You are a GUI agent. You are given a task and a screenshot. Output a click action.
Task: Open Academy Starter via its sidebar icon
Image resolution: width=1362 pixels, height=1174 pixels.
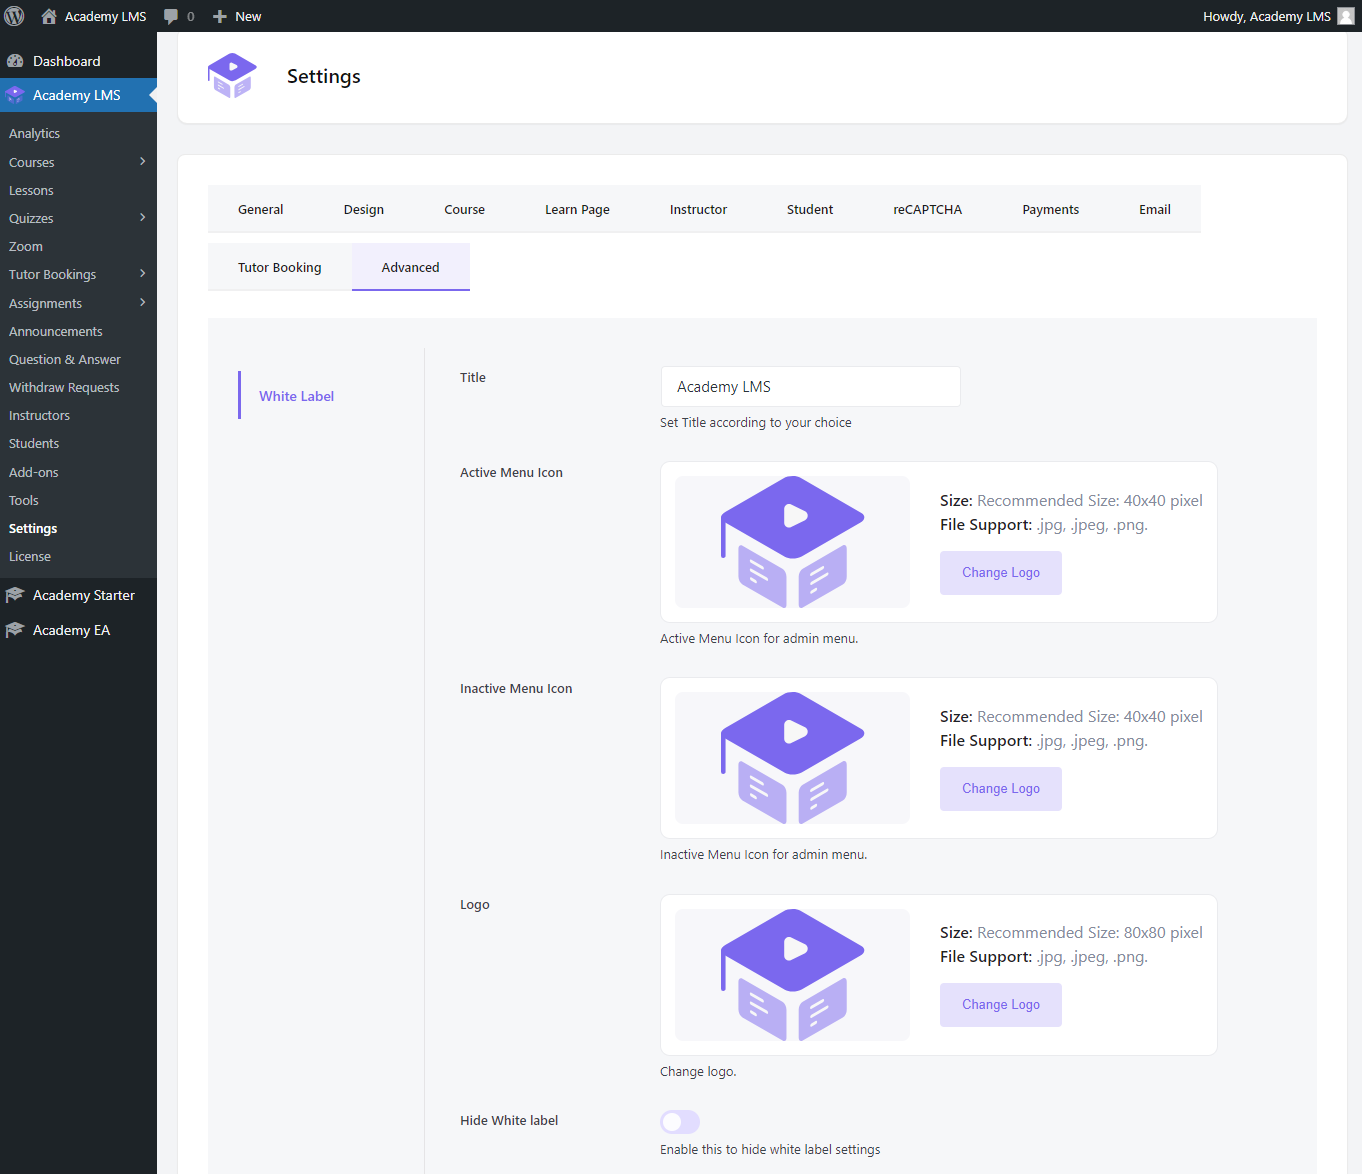pos(15,594)
